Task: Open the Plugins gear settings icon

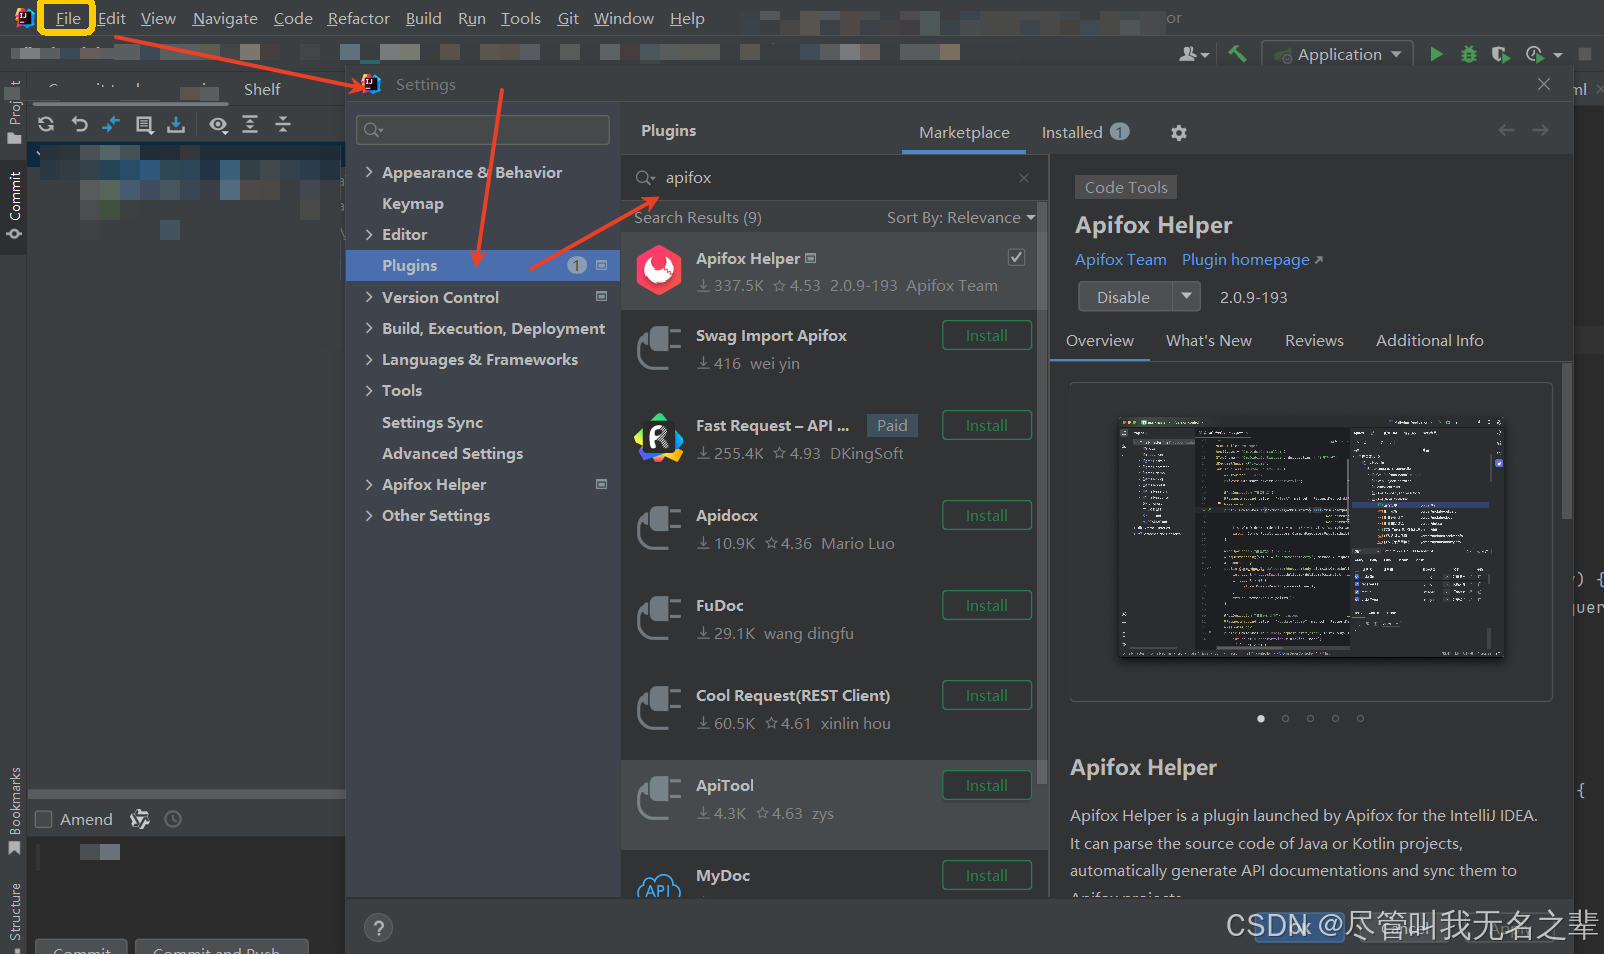Action: tap(1179, 133)
